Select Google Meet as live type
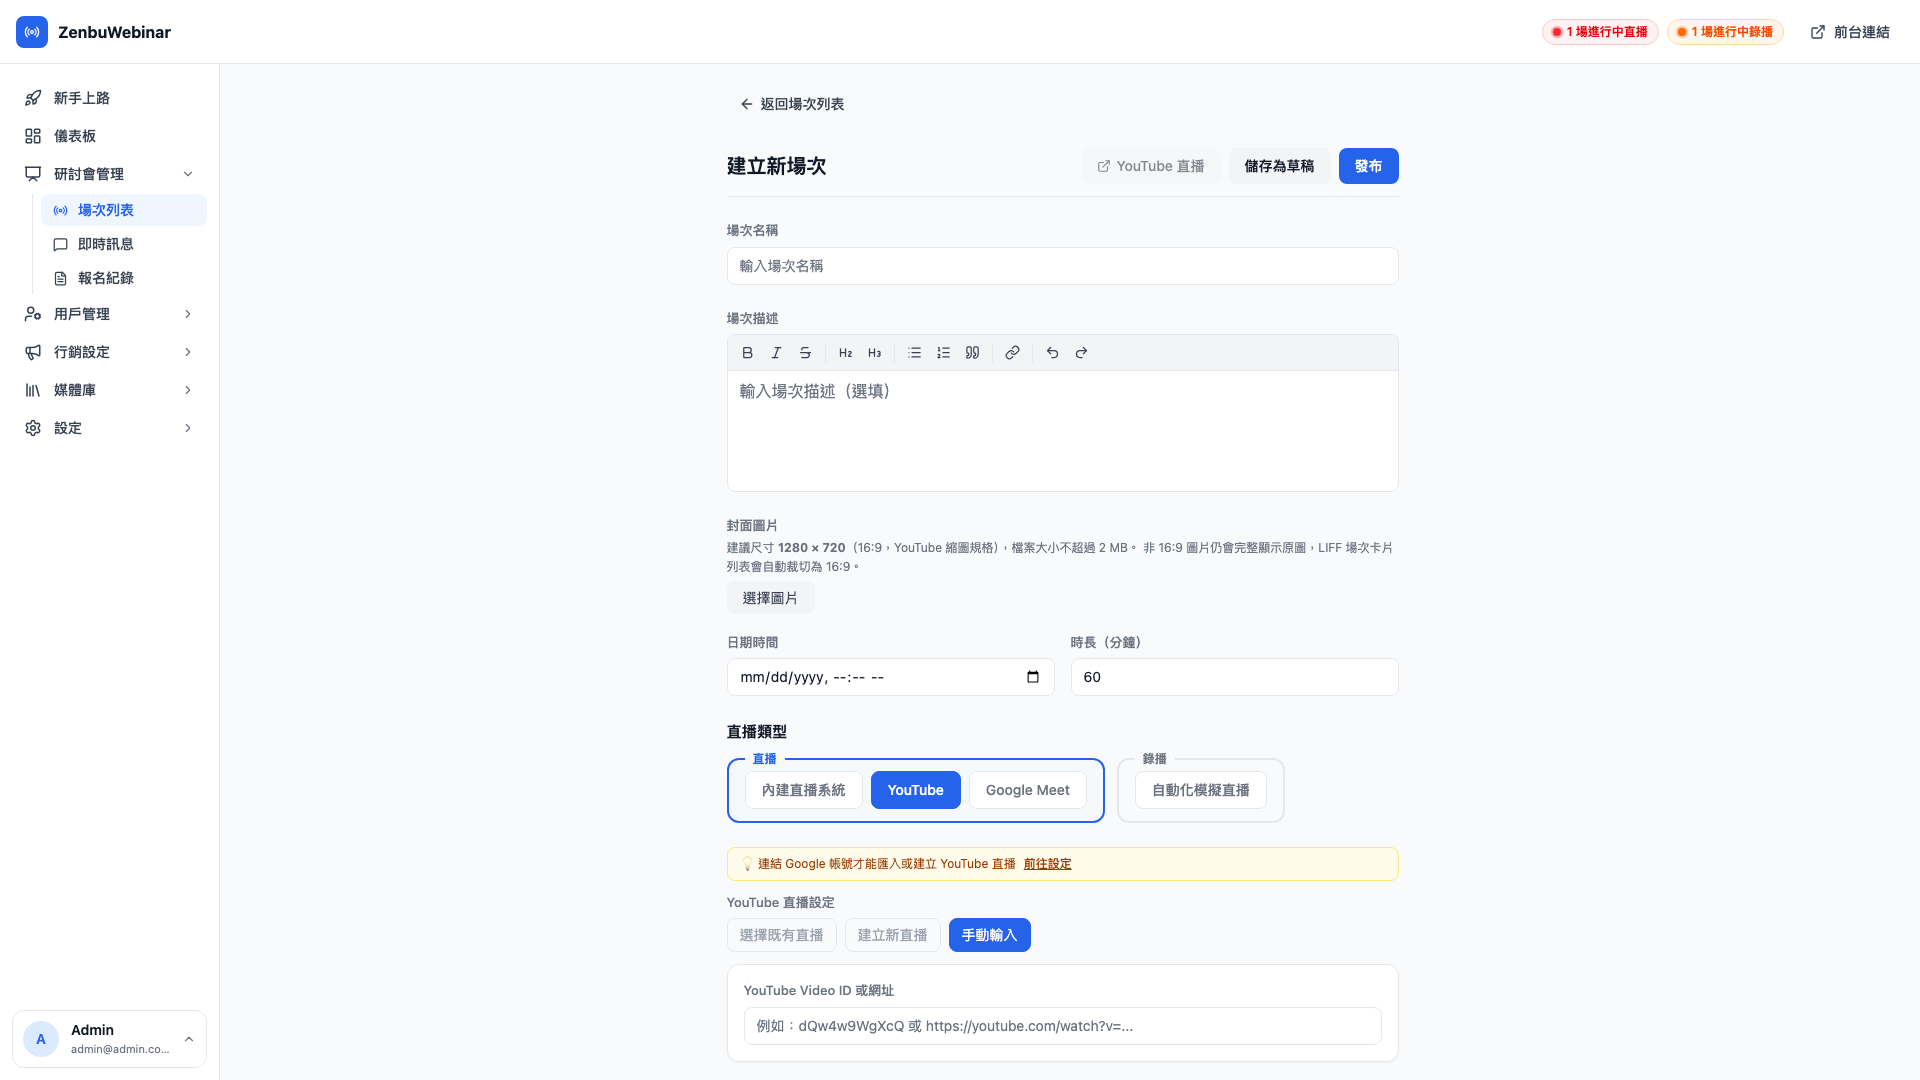 click(1027, 790)
